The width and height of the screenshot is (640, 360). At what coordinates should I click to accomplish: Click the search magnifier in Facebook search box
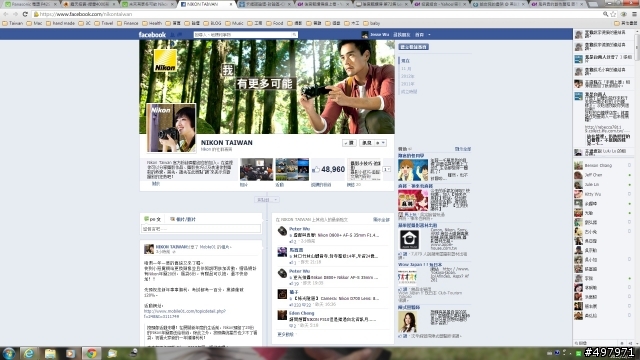click(294, 35)
